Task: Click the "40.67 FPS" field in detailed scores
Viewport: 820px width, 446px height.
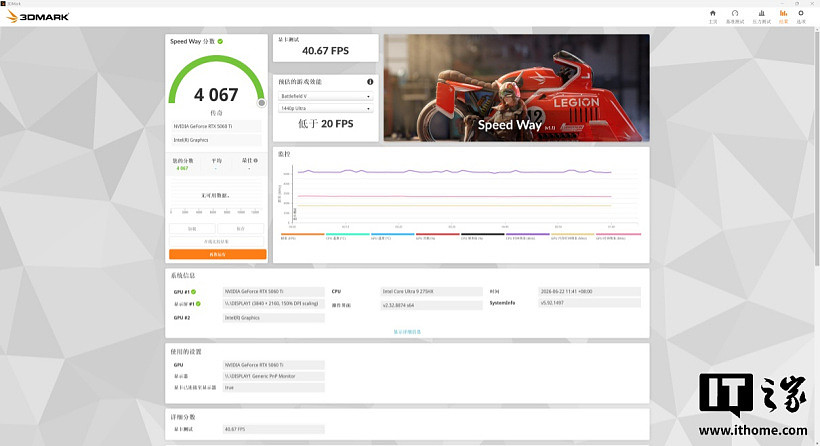Action: [x=274, y=429]
